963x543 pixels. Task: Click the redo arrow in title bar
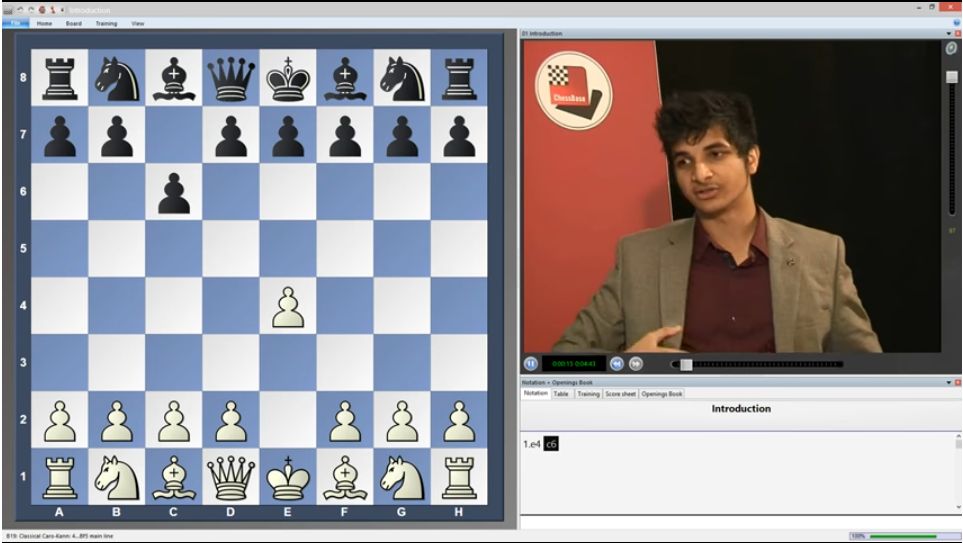29,9
